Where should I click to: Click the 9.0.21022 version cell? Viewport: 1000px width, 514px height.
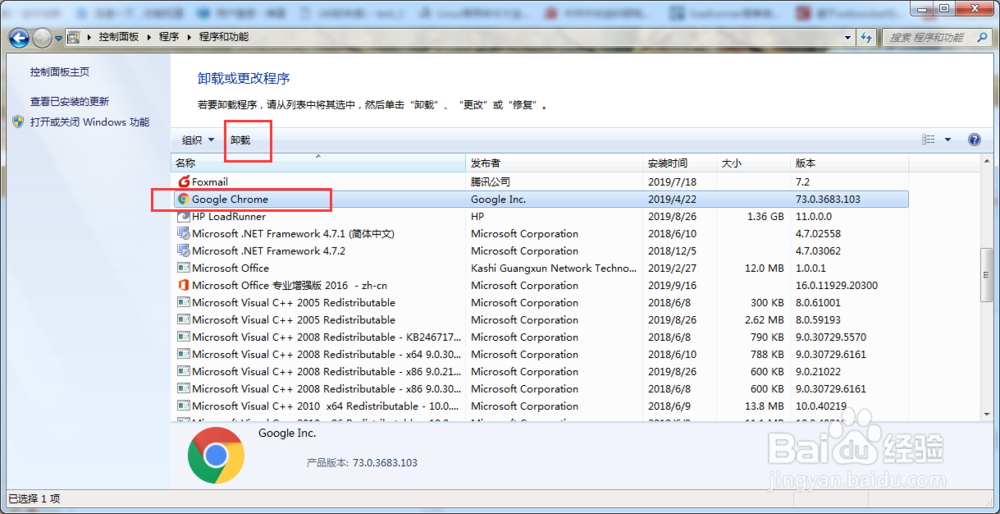pos(818,371)
